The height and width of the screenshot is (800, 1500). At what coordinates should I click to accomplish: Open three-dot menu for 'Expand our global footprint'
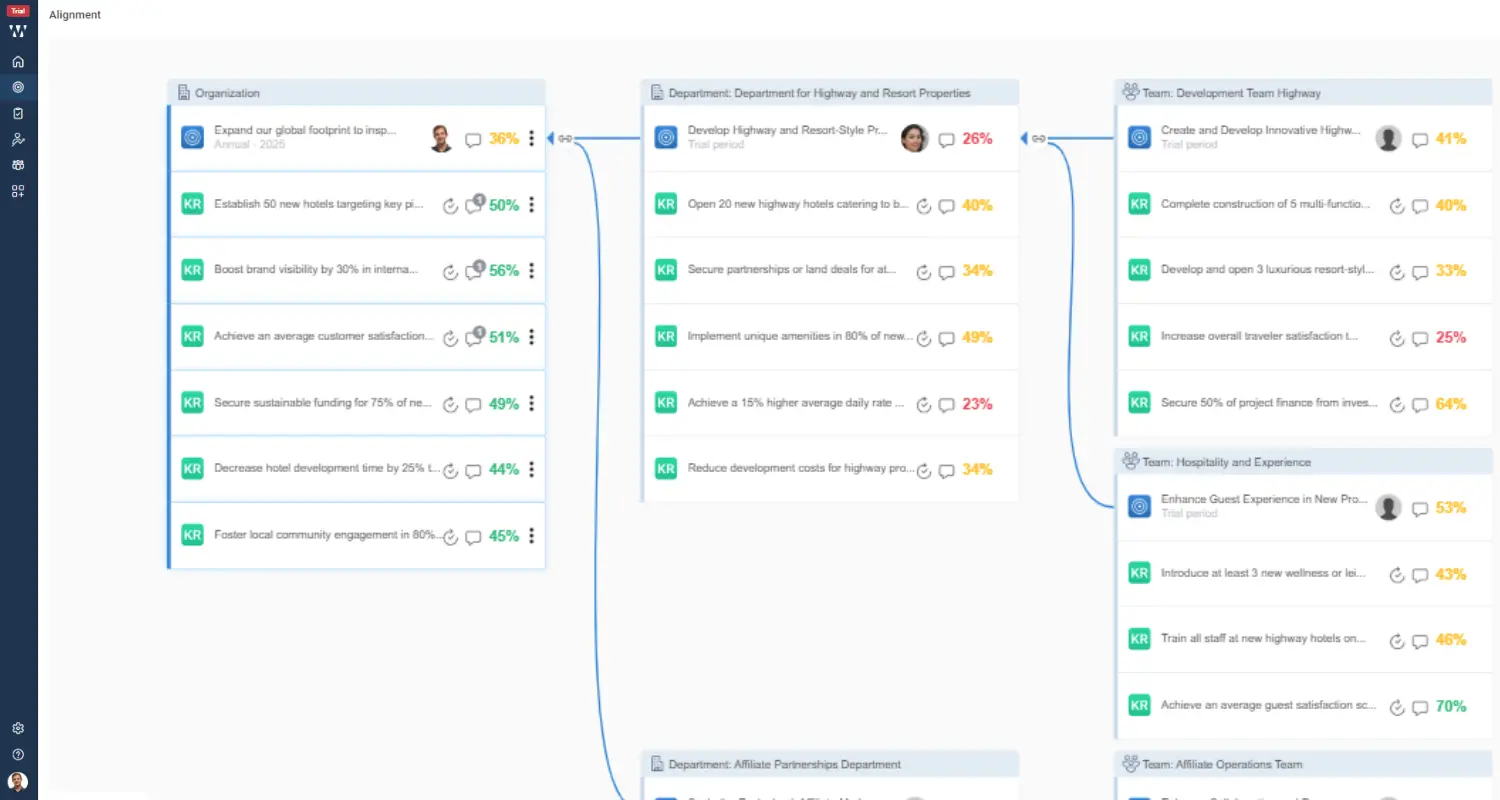[x=532, y=138]
